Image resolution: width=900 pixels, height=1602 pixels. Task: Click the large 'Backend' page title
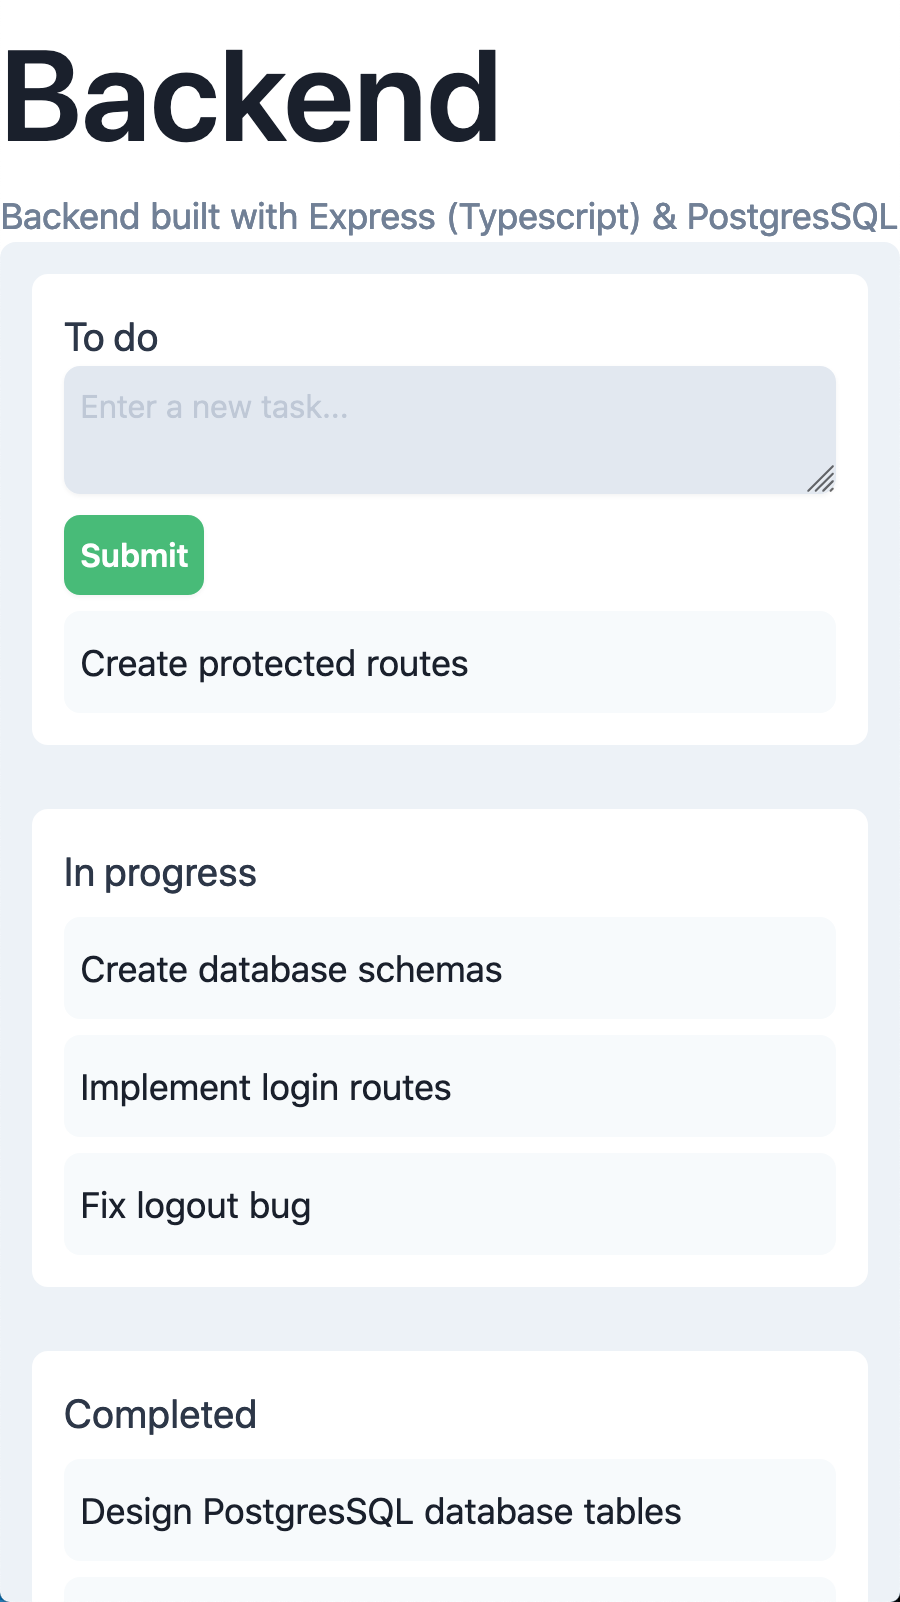point(251,98)
